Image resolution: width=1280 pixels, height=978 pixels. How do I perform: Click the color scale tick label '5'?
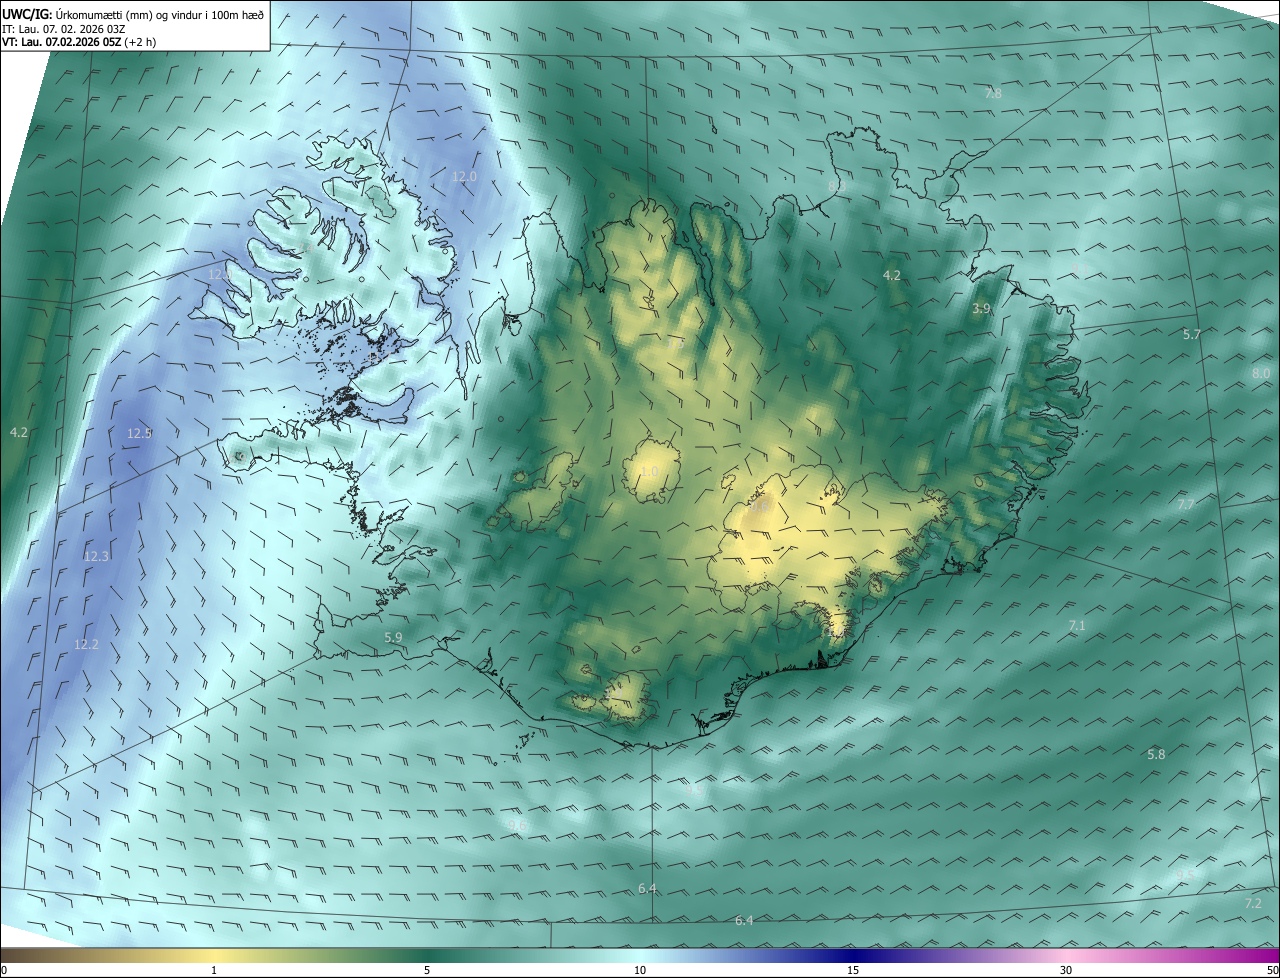[427, 970]
